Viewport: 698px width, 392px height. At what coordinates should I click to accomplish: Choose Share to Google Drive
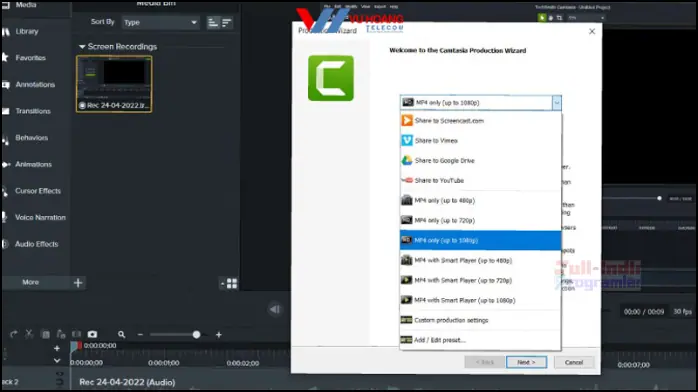(480, 161)
